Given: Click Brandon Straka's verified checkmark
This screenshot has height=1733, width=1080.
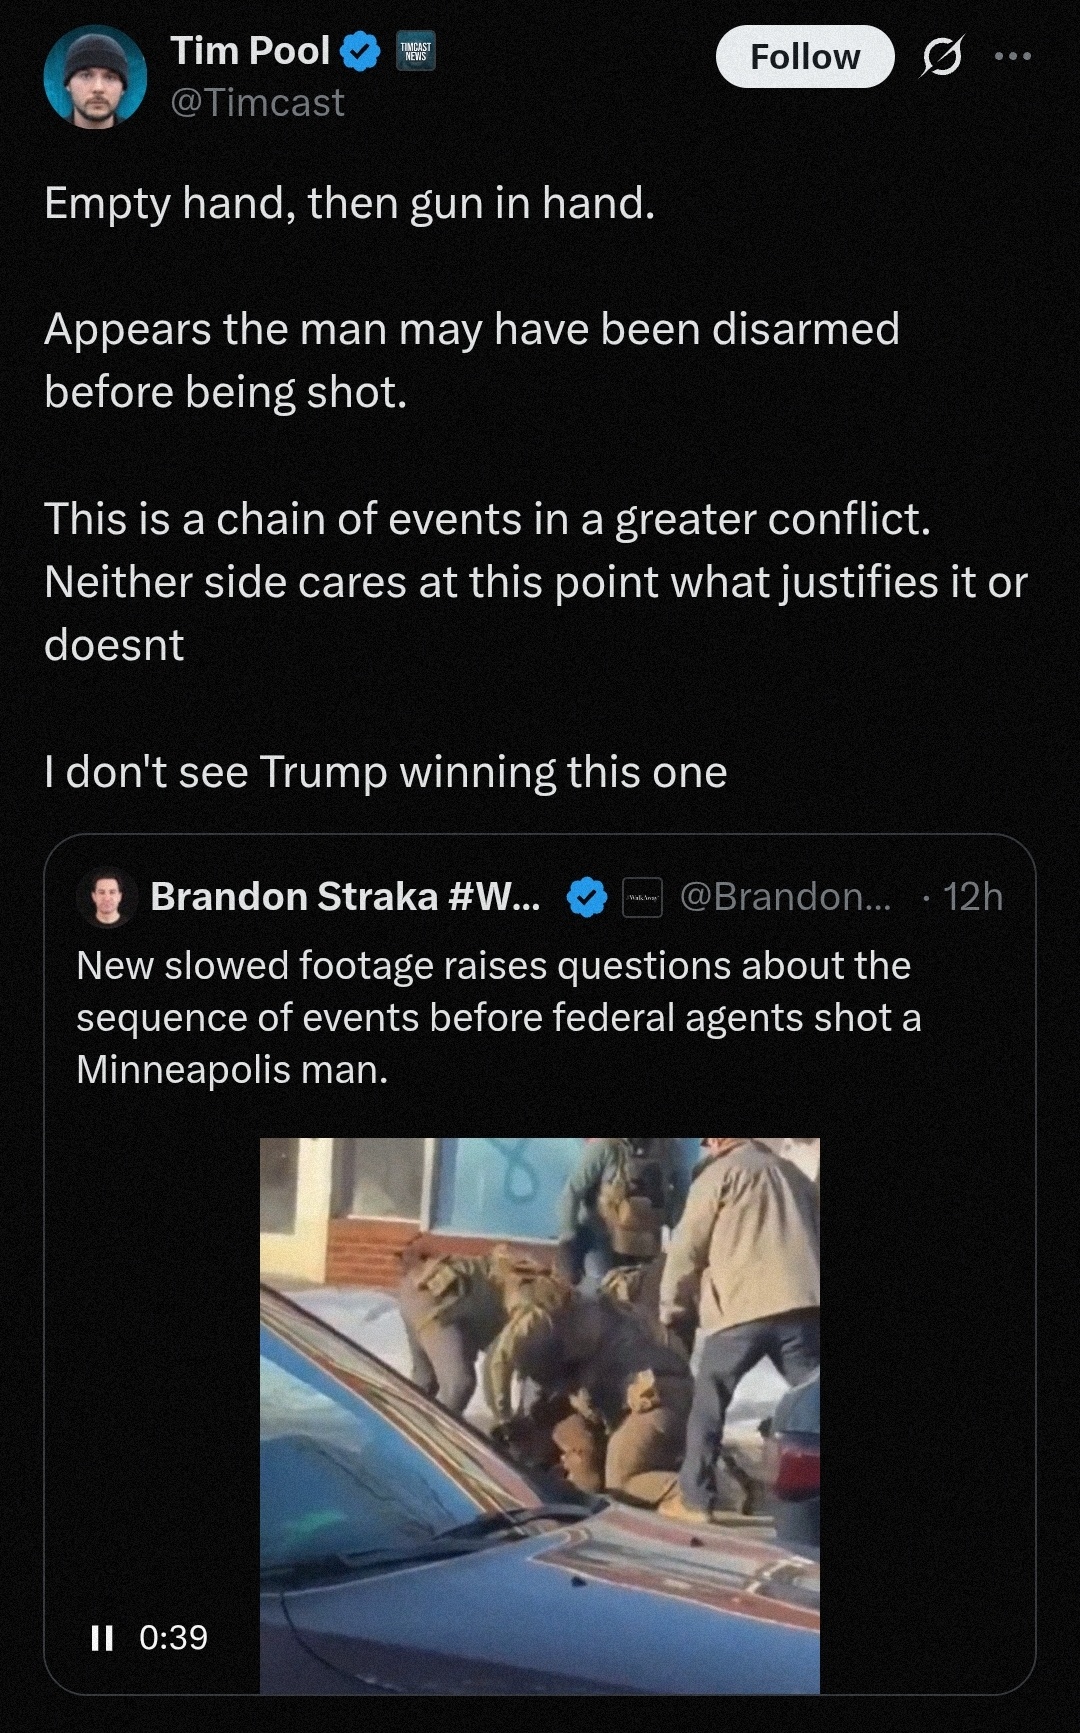Looking at the screenshot, I should click(x=587, y=897).
